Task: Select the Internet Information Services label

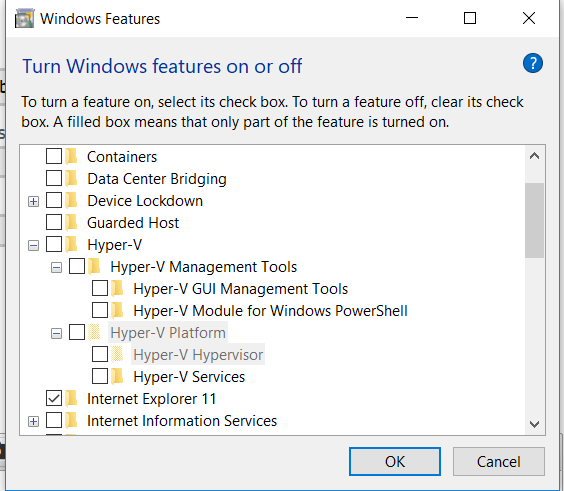Action: [182, 421]
